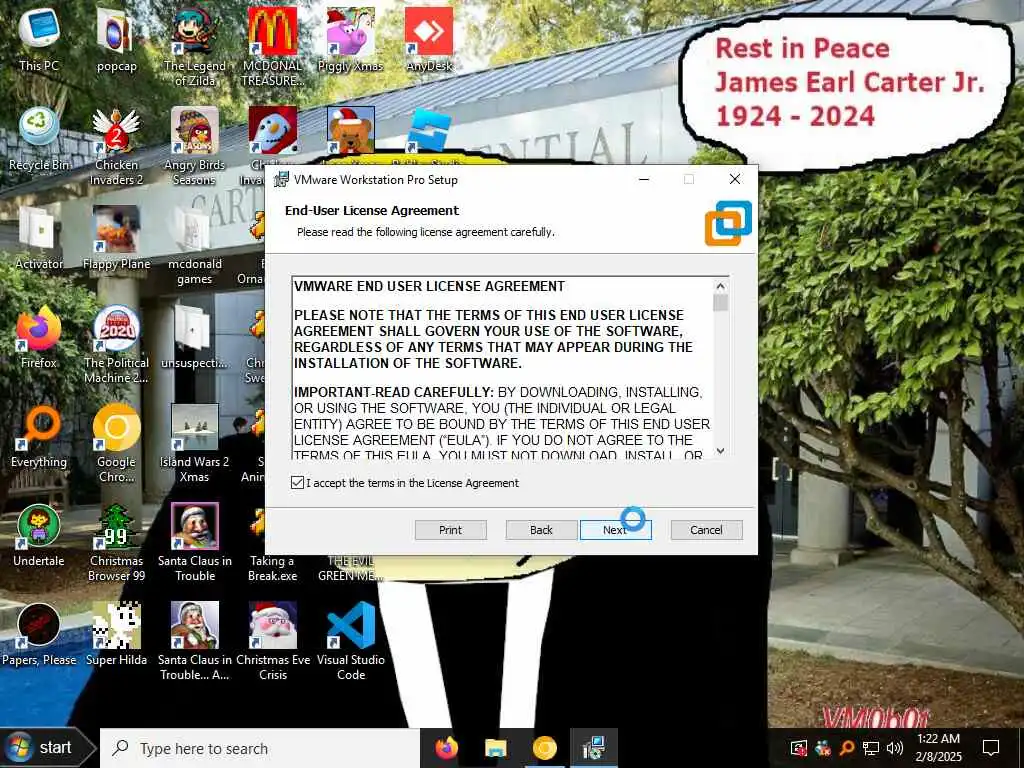
Task: Minimize the VMware Setup window
Action: click(x=644, y=179)
